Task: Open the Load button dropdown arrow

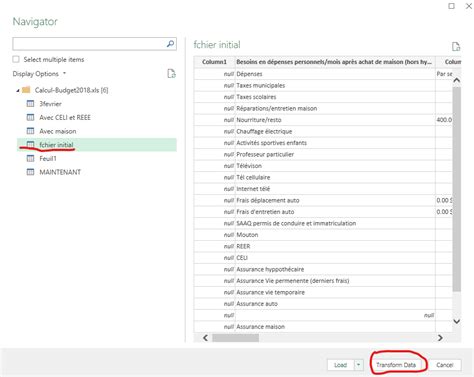Action: pyautogui.click(x=358, y=365)
